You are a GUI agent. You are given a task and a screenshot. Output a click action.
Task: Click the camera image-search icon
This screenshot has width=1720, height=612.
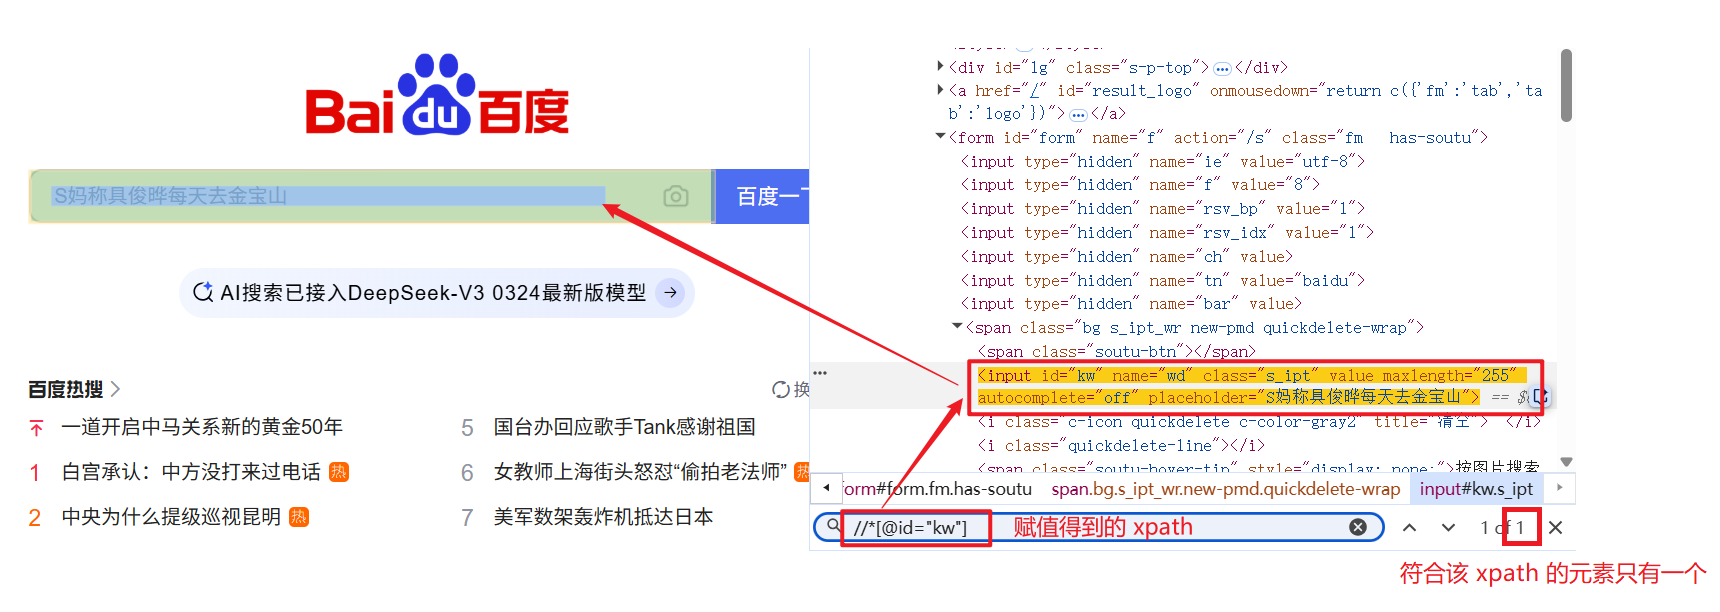point(676,196)
